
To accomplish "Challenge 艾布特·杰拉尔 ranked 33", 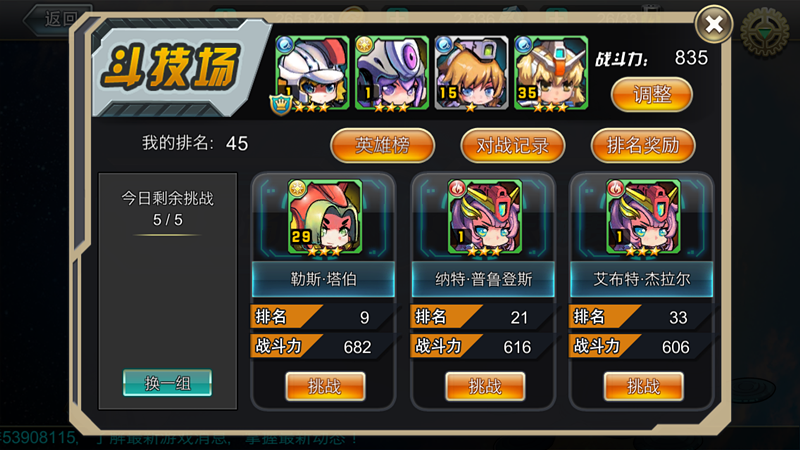I will pos(643,386).
